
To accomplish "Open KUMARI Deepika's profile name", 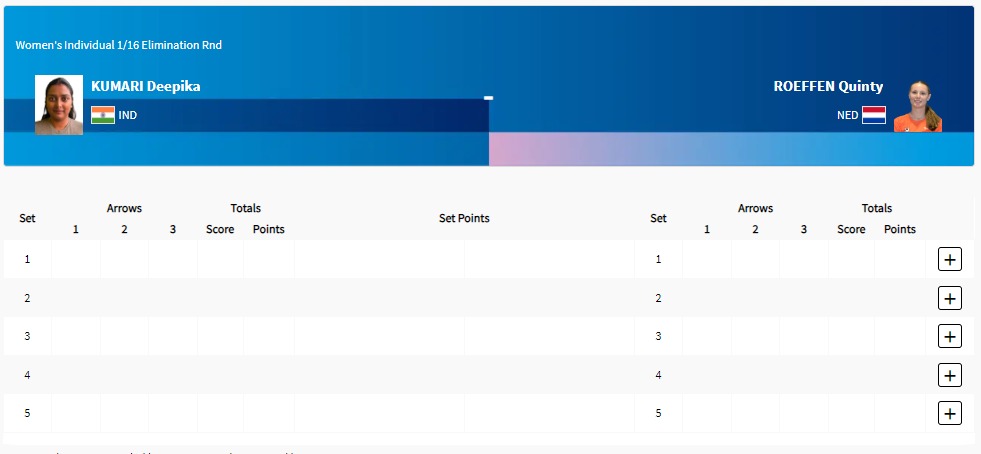I will point(146,86).
